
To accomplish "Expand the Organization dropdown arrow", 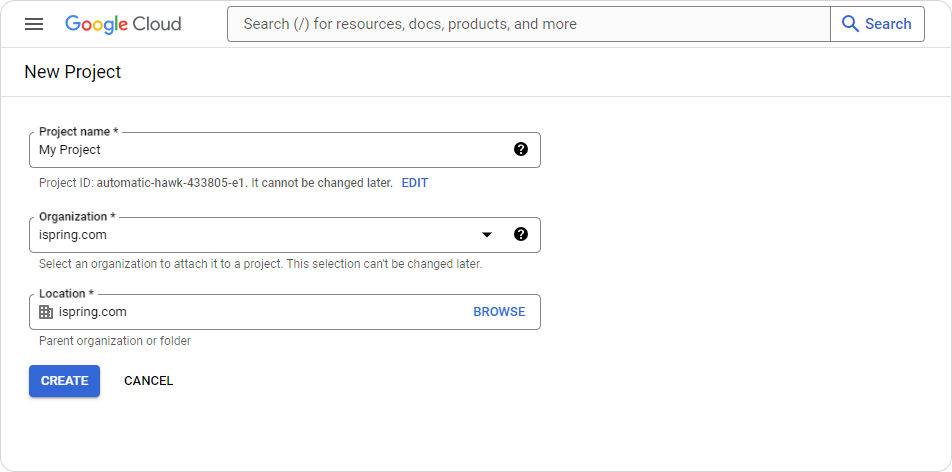I will pos(487,235).
